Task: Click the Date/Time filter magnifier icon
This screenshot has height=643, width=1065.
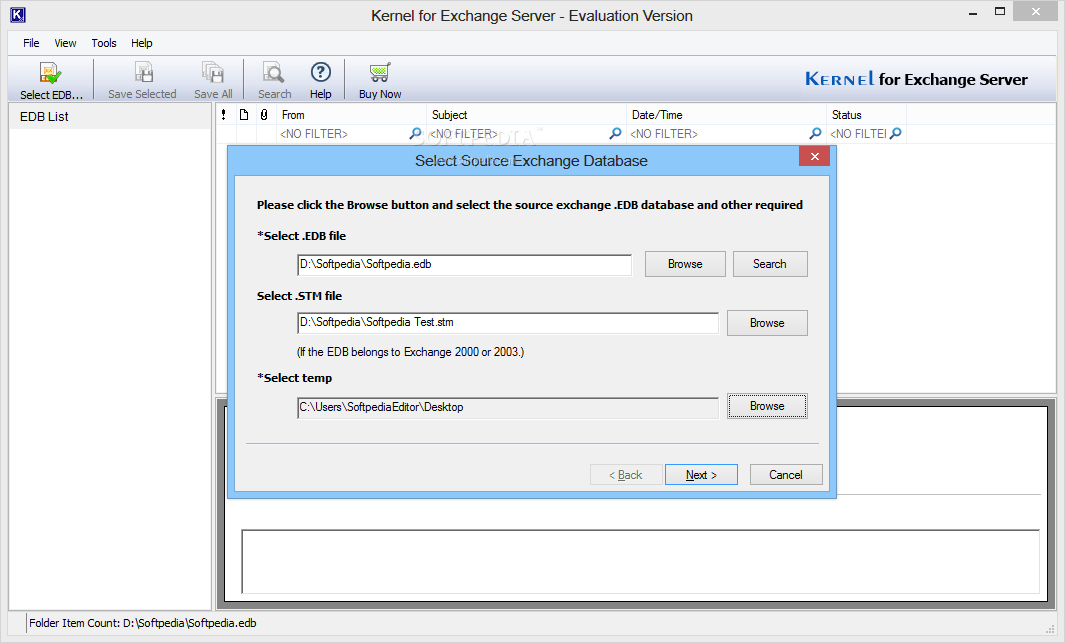Action: click(x=816, y=134)
